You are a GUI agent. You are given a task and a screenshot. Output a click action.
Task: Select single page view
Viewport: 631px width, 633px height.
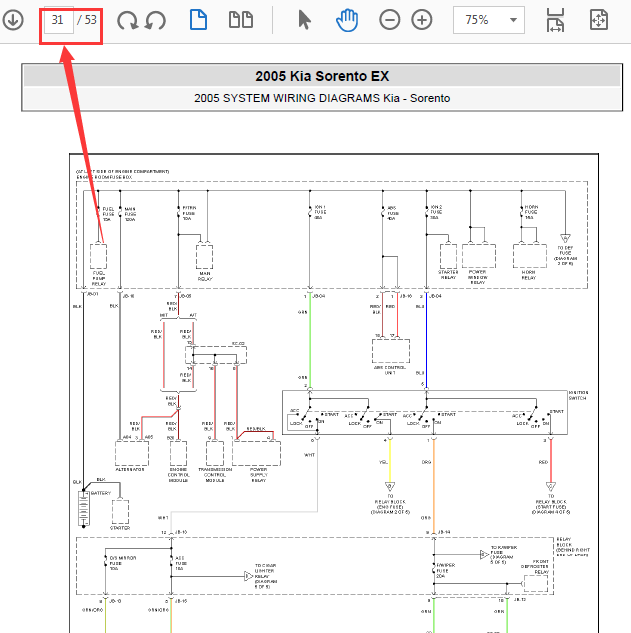point(198,20)
